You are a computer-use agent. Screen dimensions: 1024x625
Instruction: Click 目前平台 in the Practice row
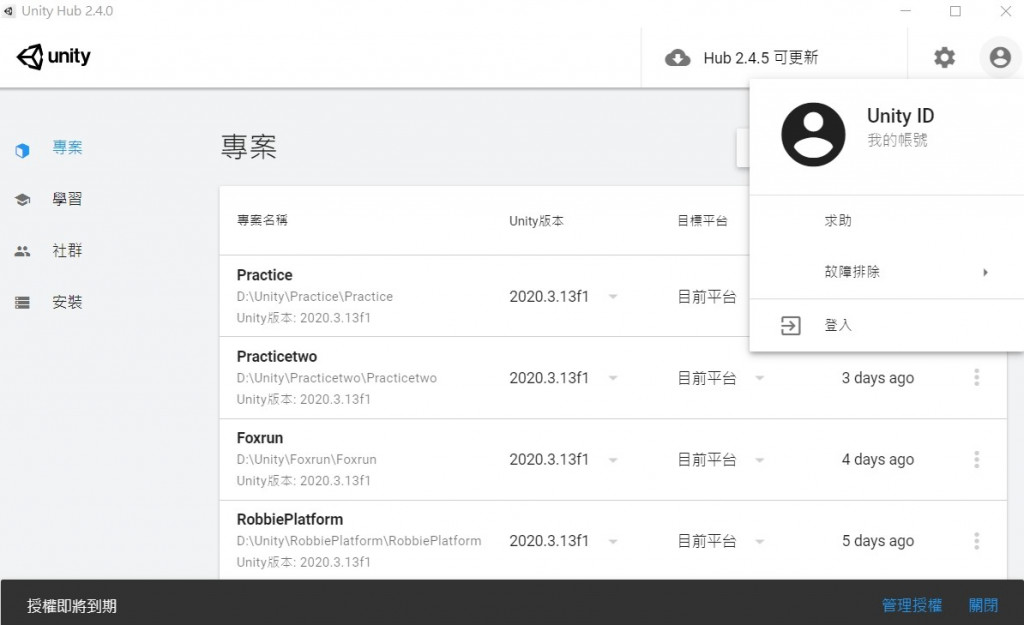pos(707,297)
